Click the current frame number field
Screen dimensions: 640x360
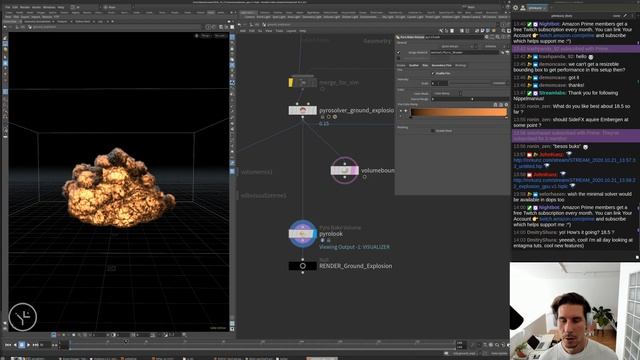coord(44,345)
